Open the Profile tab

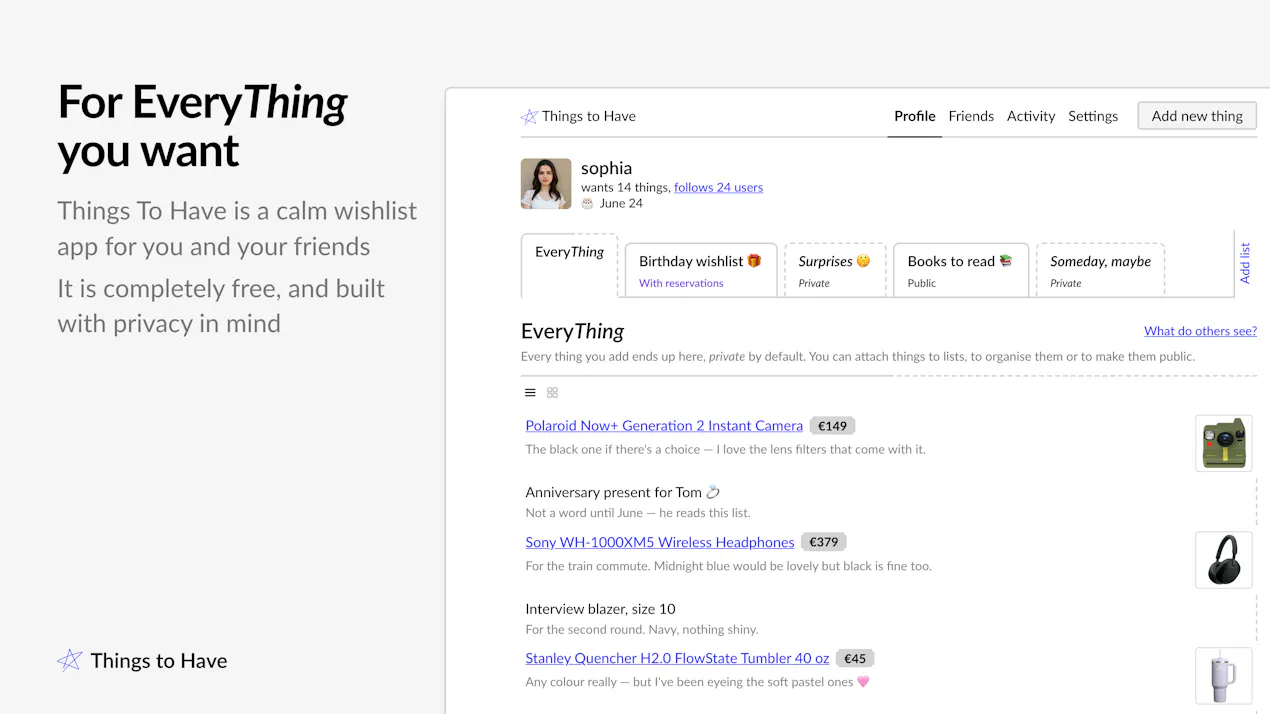915,116
